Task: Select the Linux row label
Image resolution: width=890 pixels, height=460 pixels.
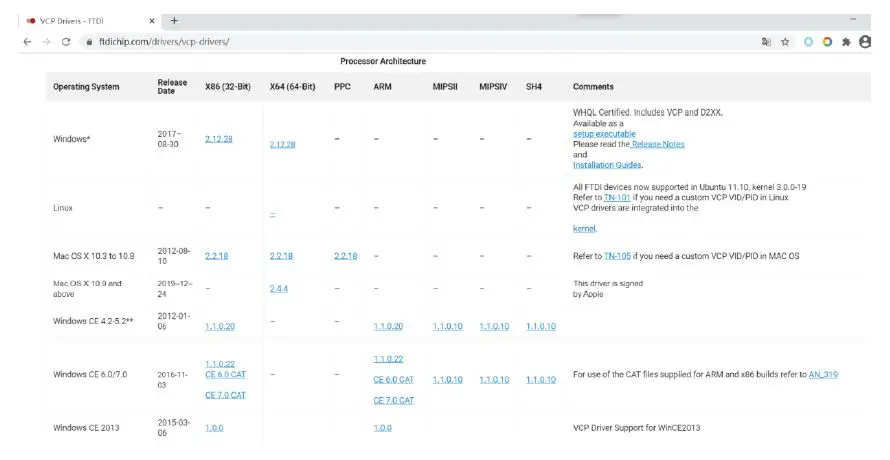Action: tap(63, 208)
